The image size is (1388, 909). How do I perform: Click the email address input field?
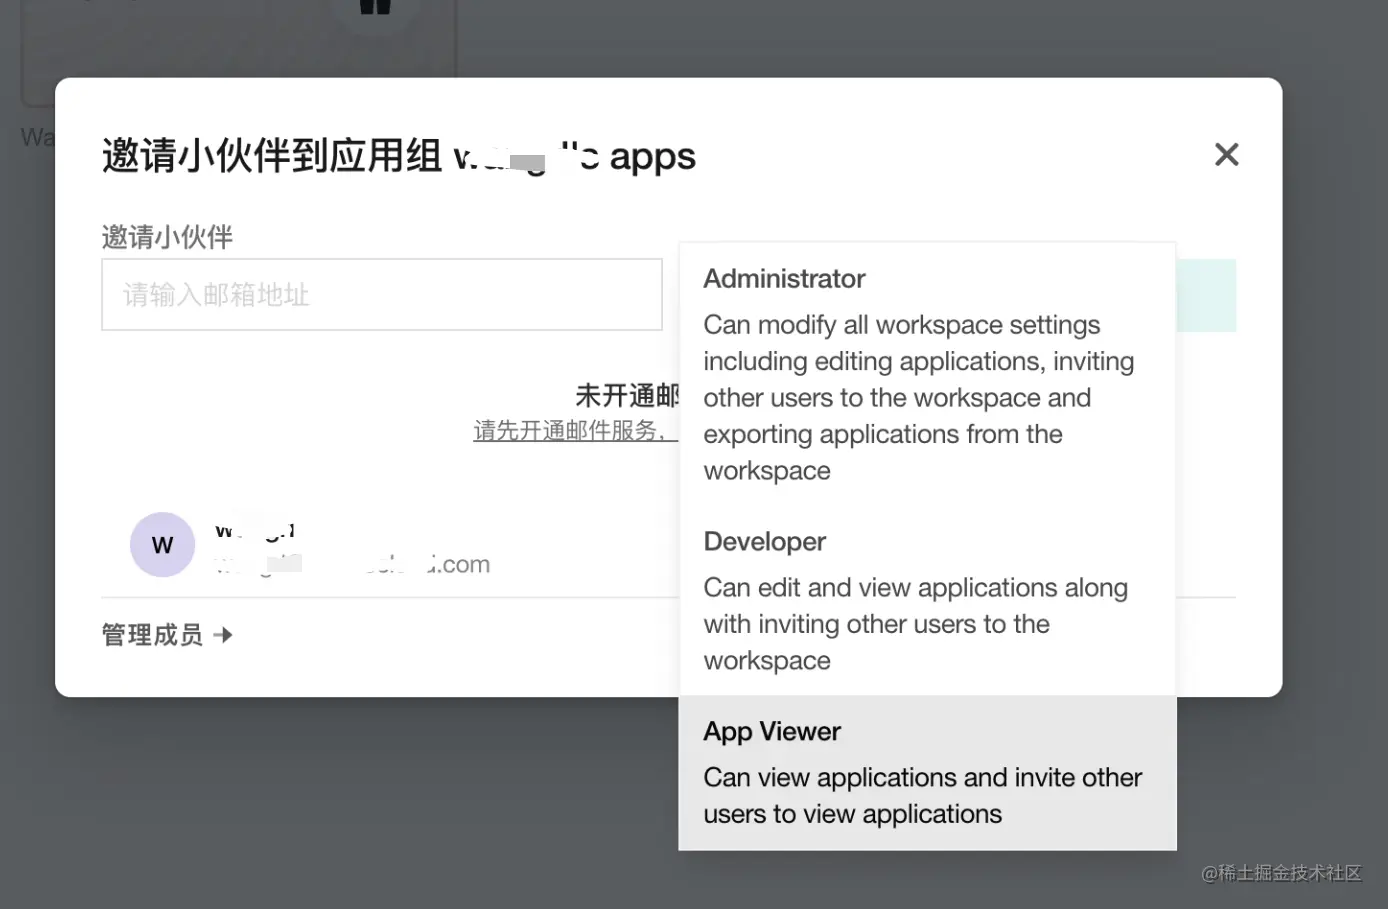pos(381,294)
